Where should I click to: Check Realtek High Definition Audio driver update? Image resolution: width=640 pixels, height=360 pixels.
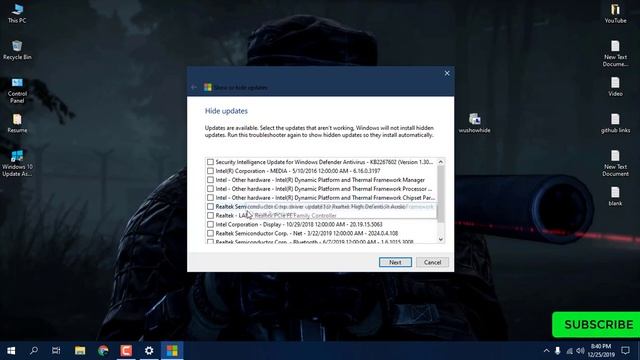tap(210, 207)
